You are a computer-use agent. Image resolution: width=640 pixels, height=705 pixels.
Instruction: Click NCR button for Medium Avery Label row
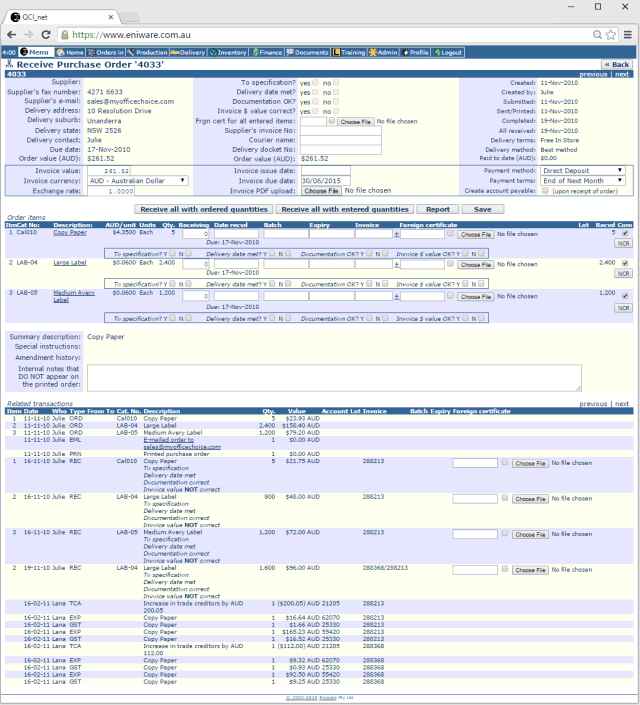point(623,308)
